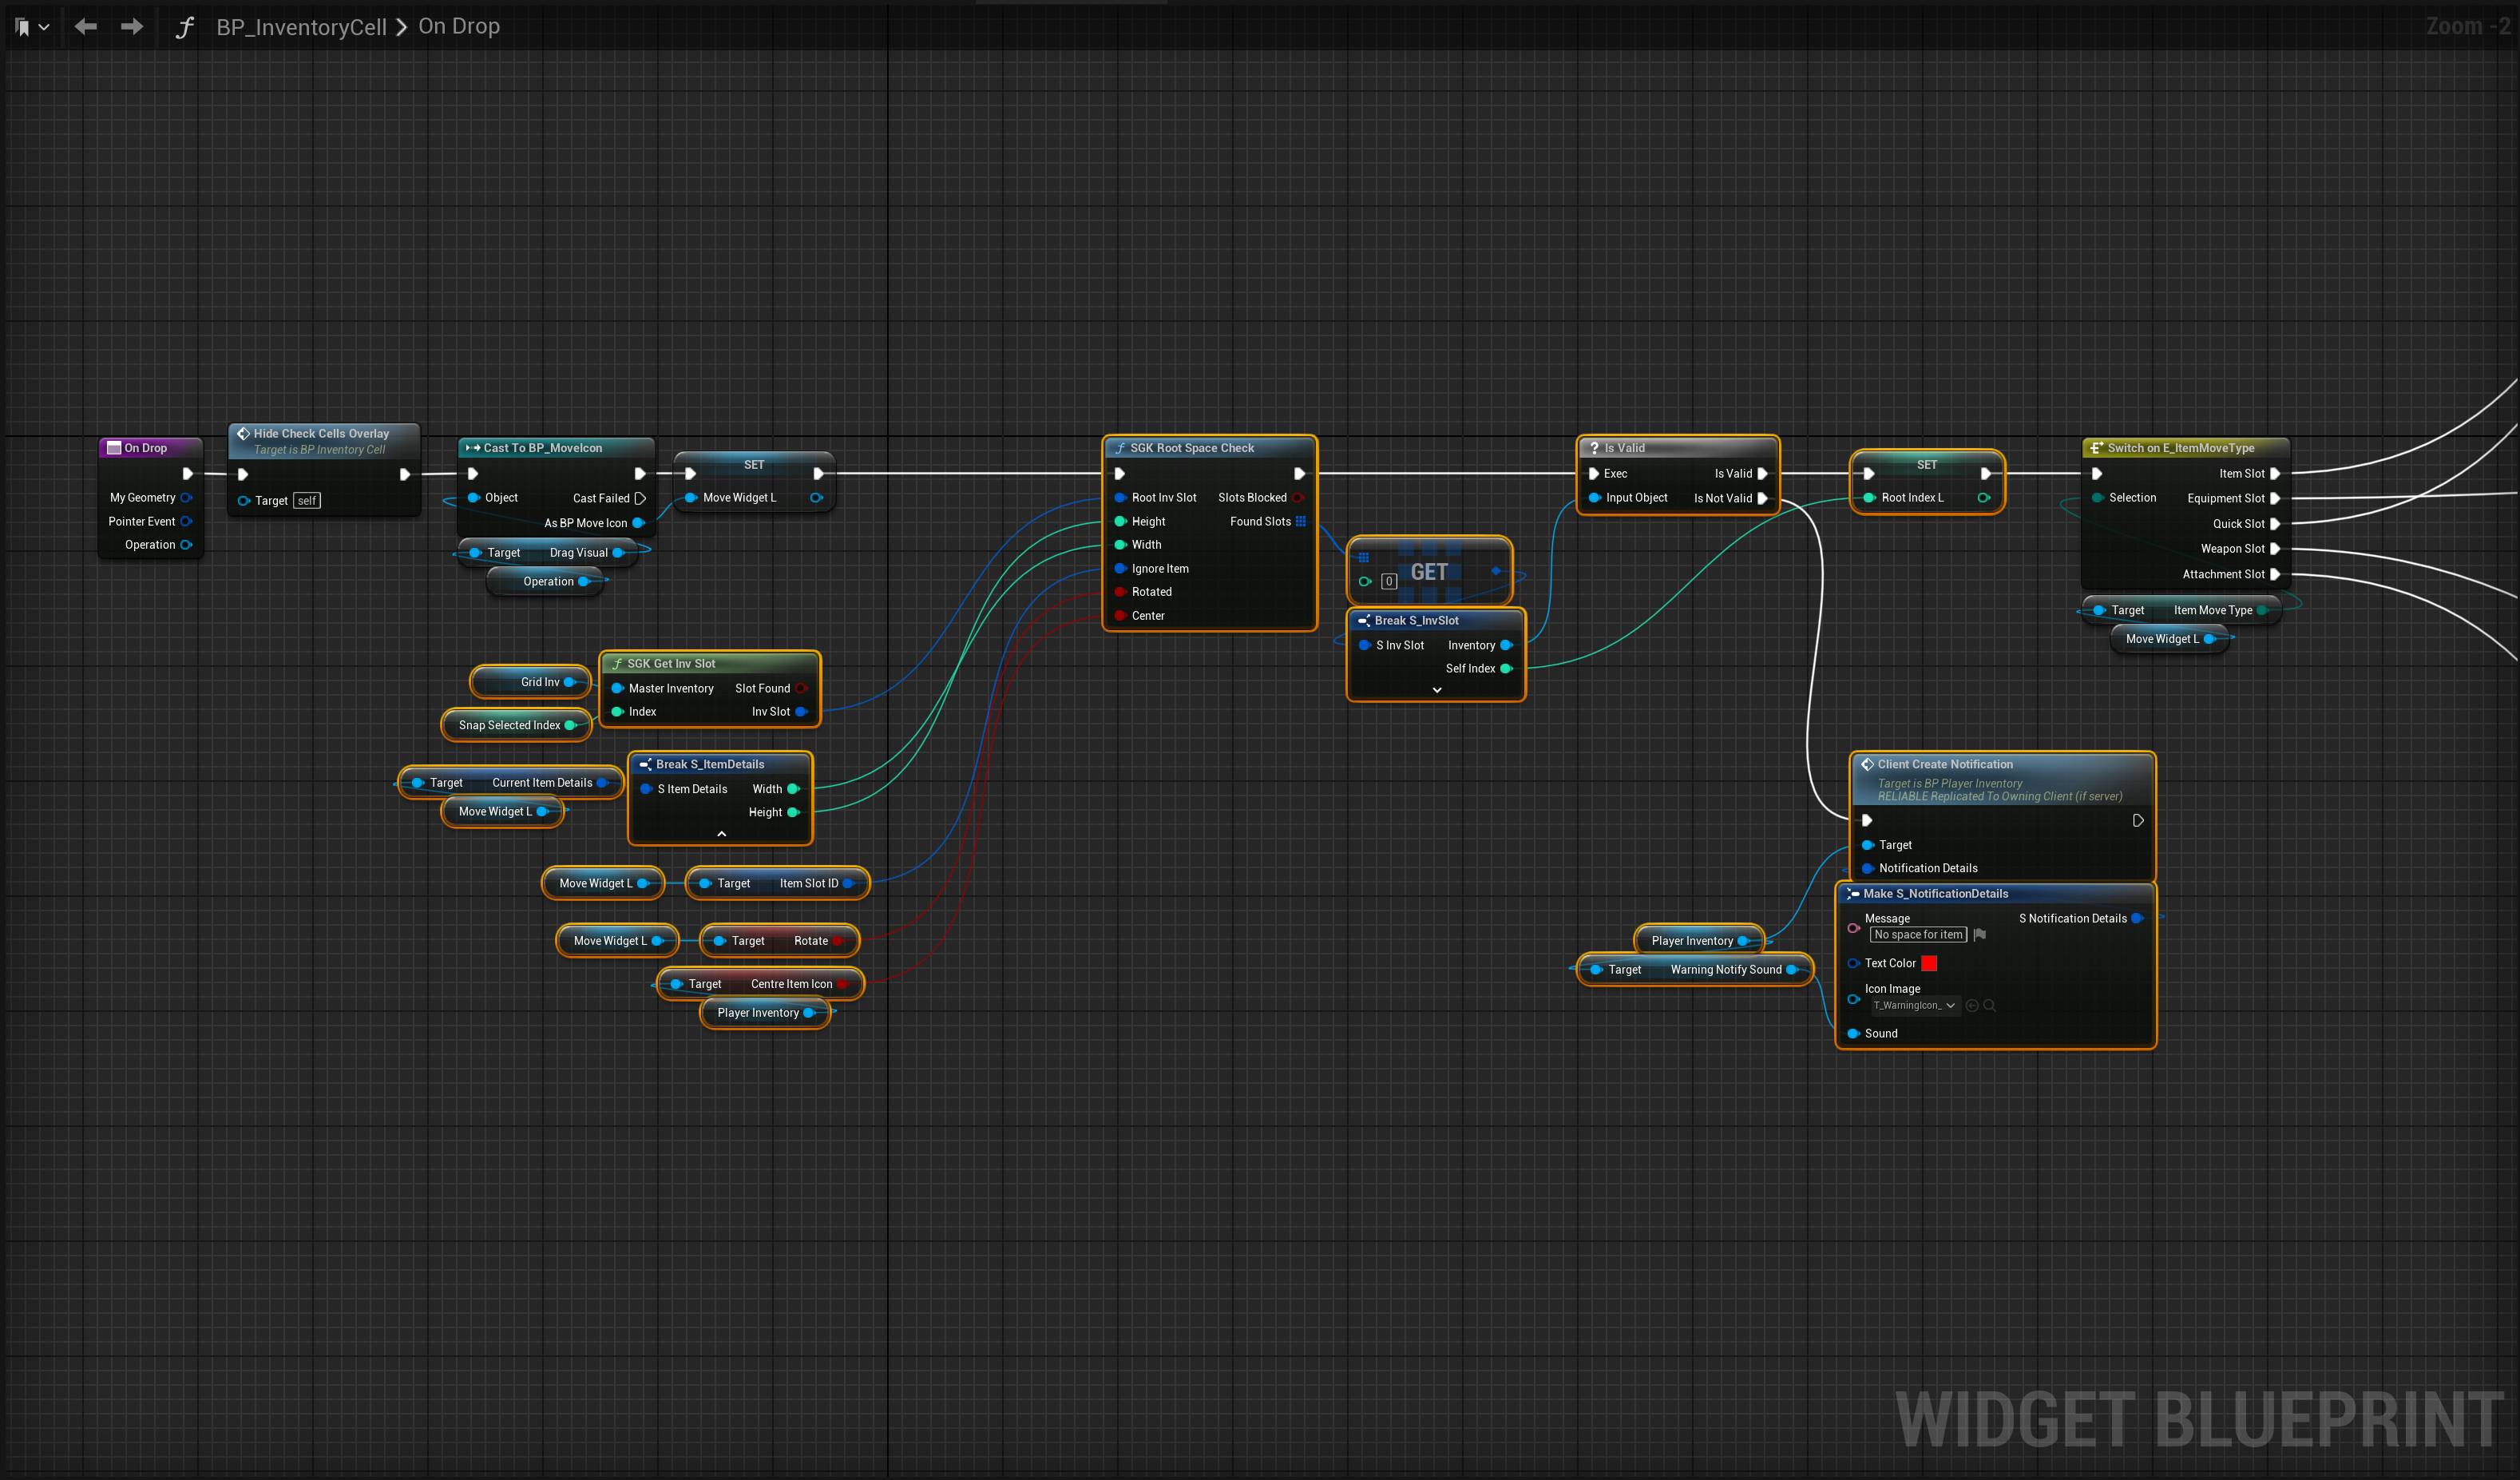Screen dimensions: 2520x1480
Task: Click the On Drop breadcrumb label
Action: pos(459,27)
